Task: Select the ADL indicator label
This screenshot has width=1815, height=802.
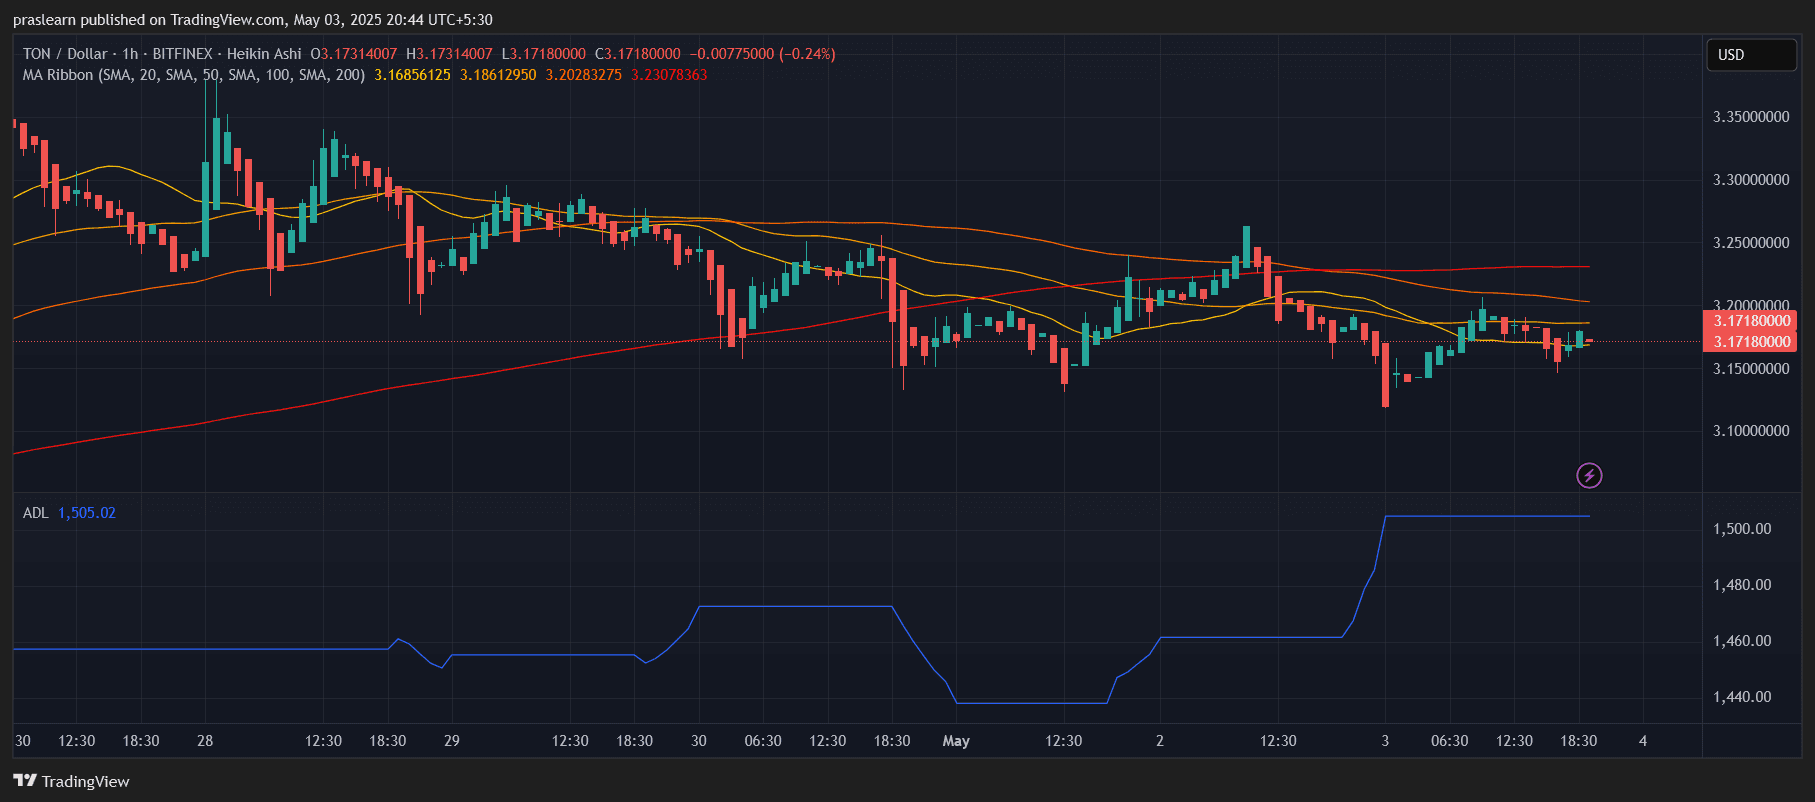Action: coord(36,513)
